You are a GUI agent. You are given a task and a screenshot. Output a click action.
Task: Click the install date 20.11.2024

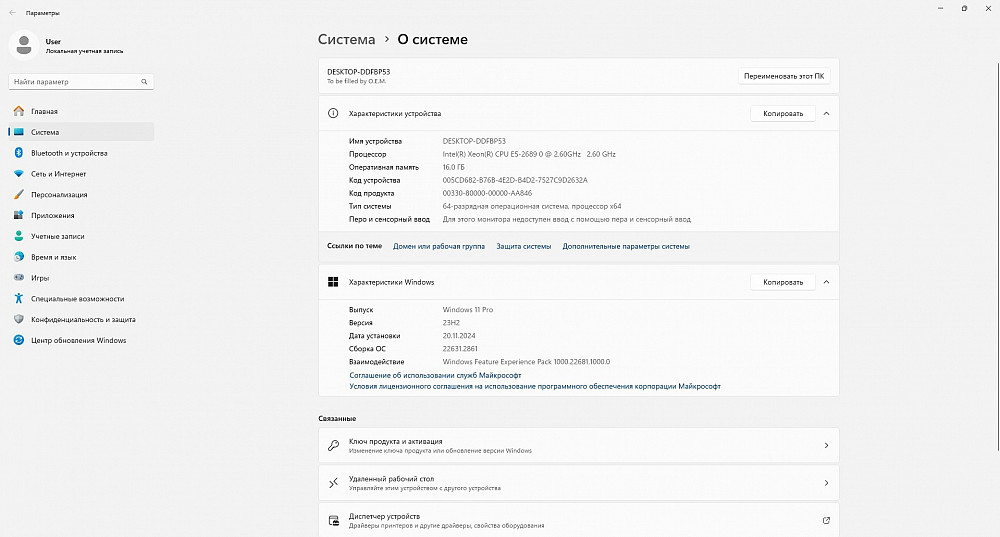click(x=459, y=335)
